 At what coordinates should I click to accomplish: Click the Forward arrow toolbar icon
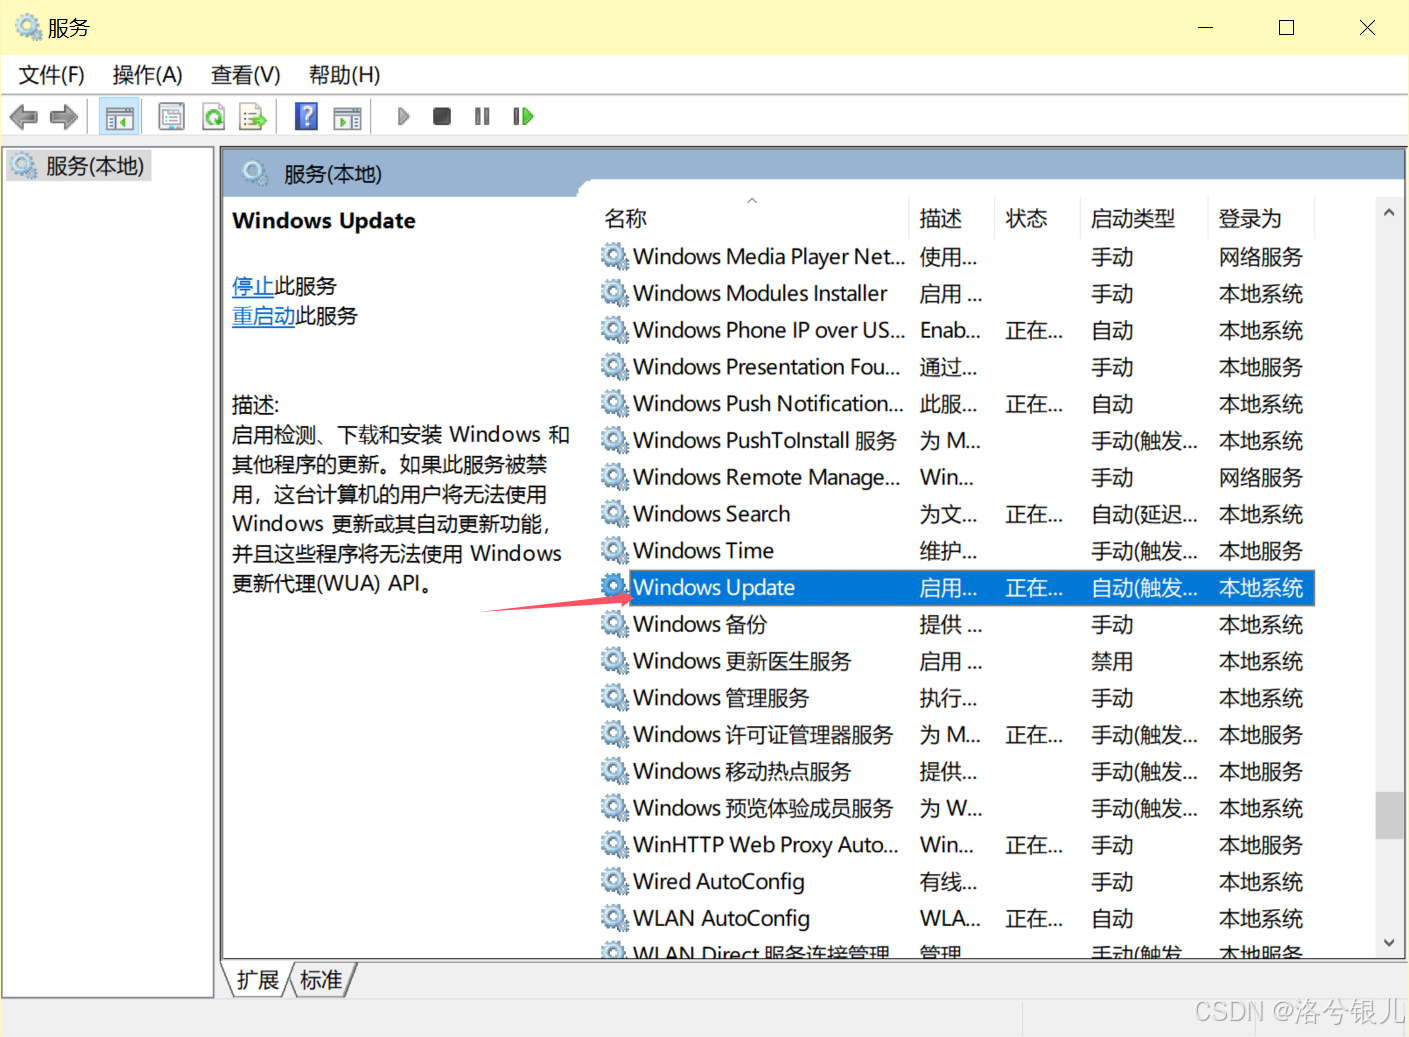(x=64, y=117)
